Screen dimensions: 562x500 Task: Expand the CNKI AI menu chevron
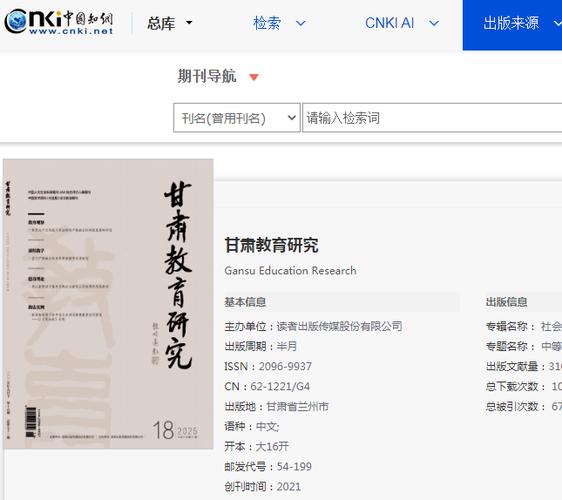(434, 23)
